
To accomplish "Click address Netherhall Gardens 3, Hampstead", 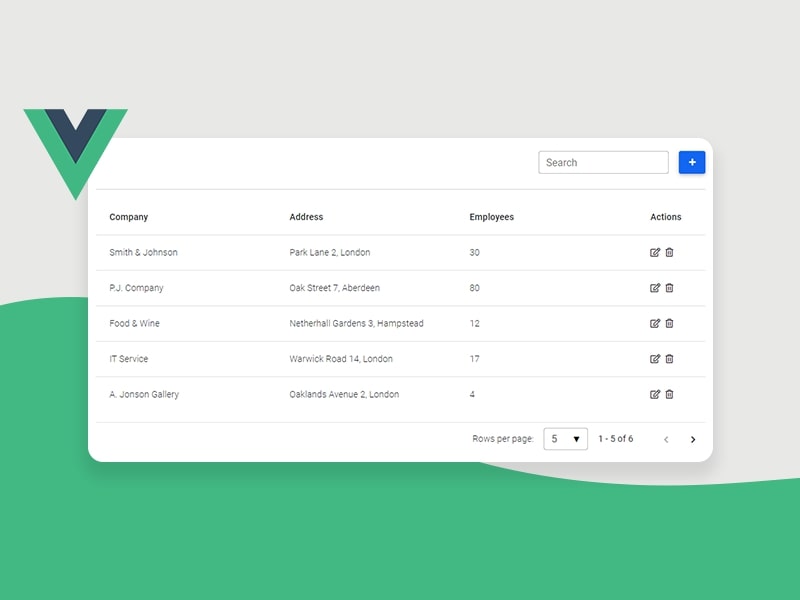I will pos(356,323).
